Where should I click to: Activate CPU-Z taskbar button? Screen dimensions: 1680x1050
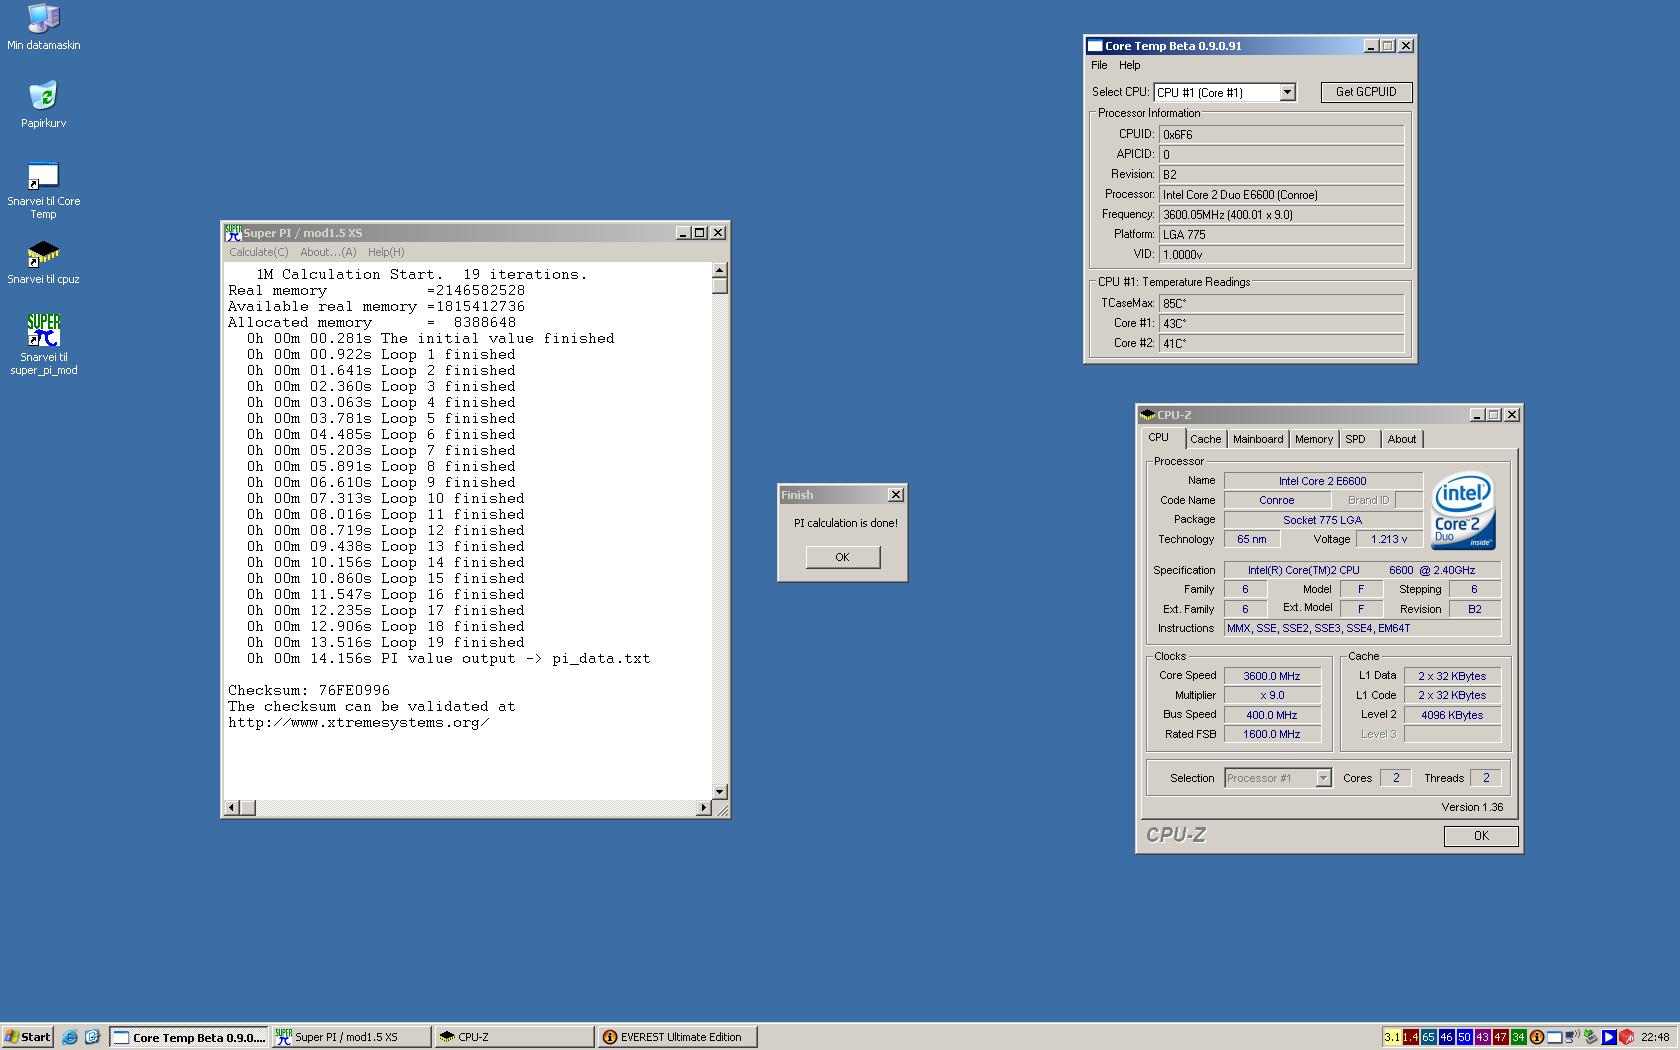514,1037
